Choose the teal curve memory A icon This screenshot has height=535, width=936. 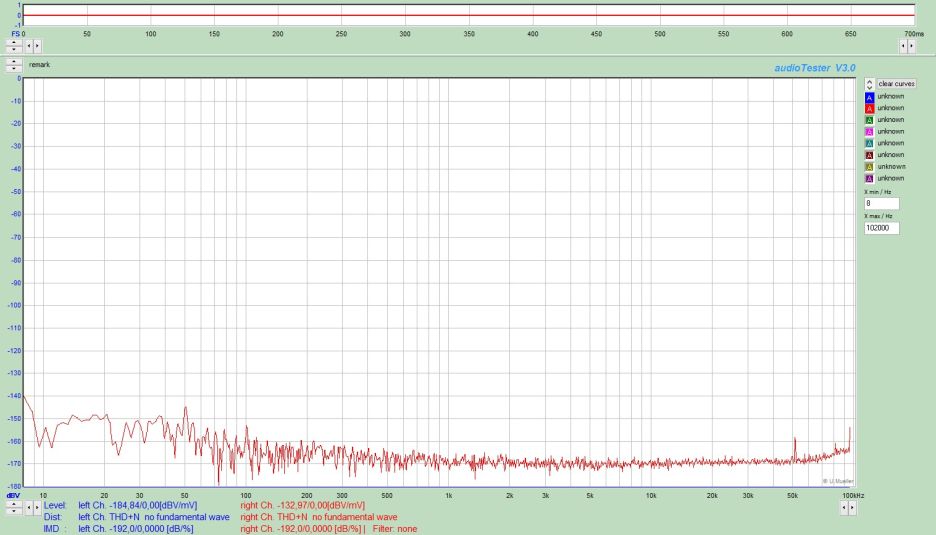click(x=869, y=143)
